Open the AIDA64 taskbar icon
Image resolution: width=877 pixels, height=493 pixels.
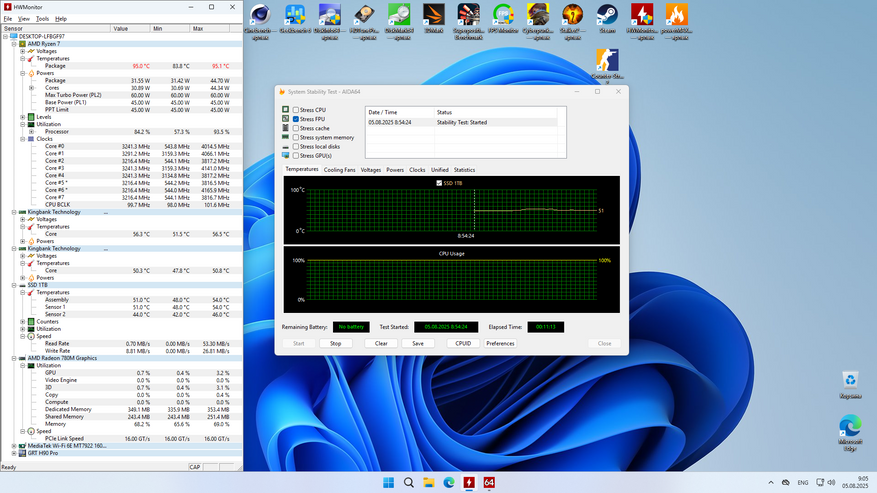tap(490, 483)
